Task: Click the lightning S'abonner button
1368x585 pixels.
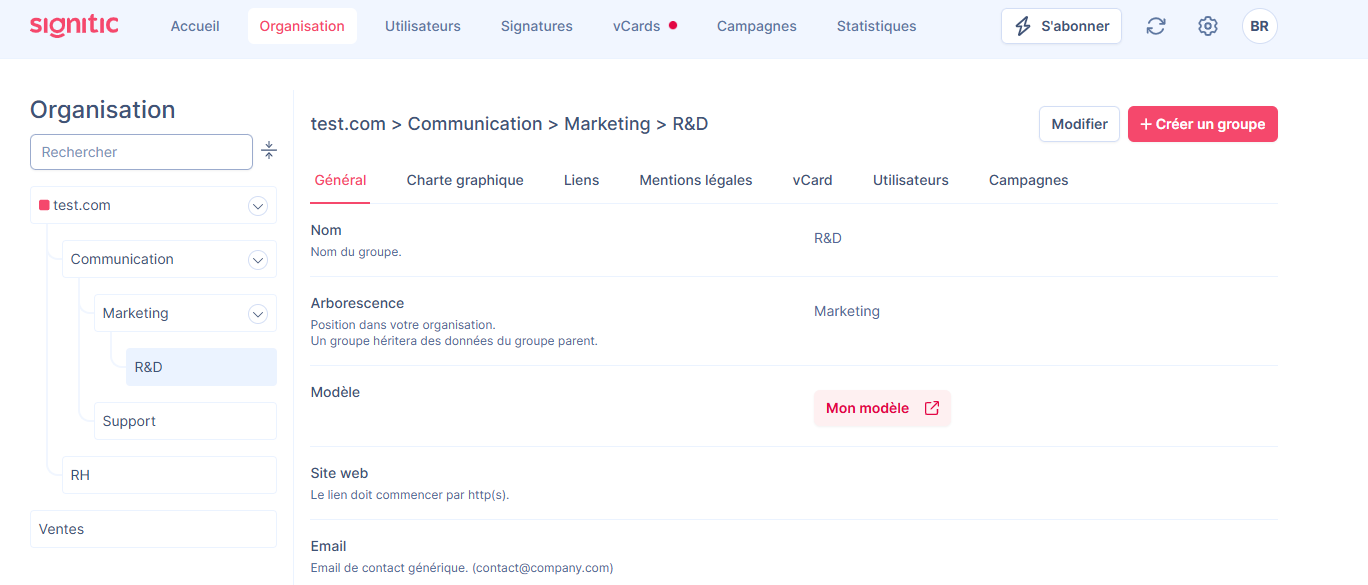Action: (x=1061, y=26)
